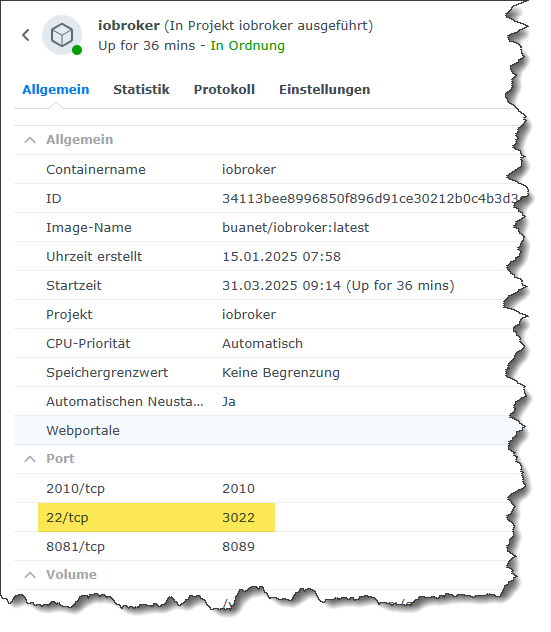Click the Image-Name label

tap(89, 227)
